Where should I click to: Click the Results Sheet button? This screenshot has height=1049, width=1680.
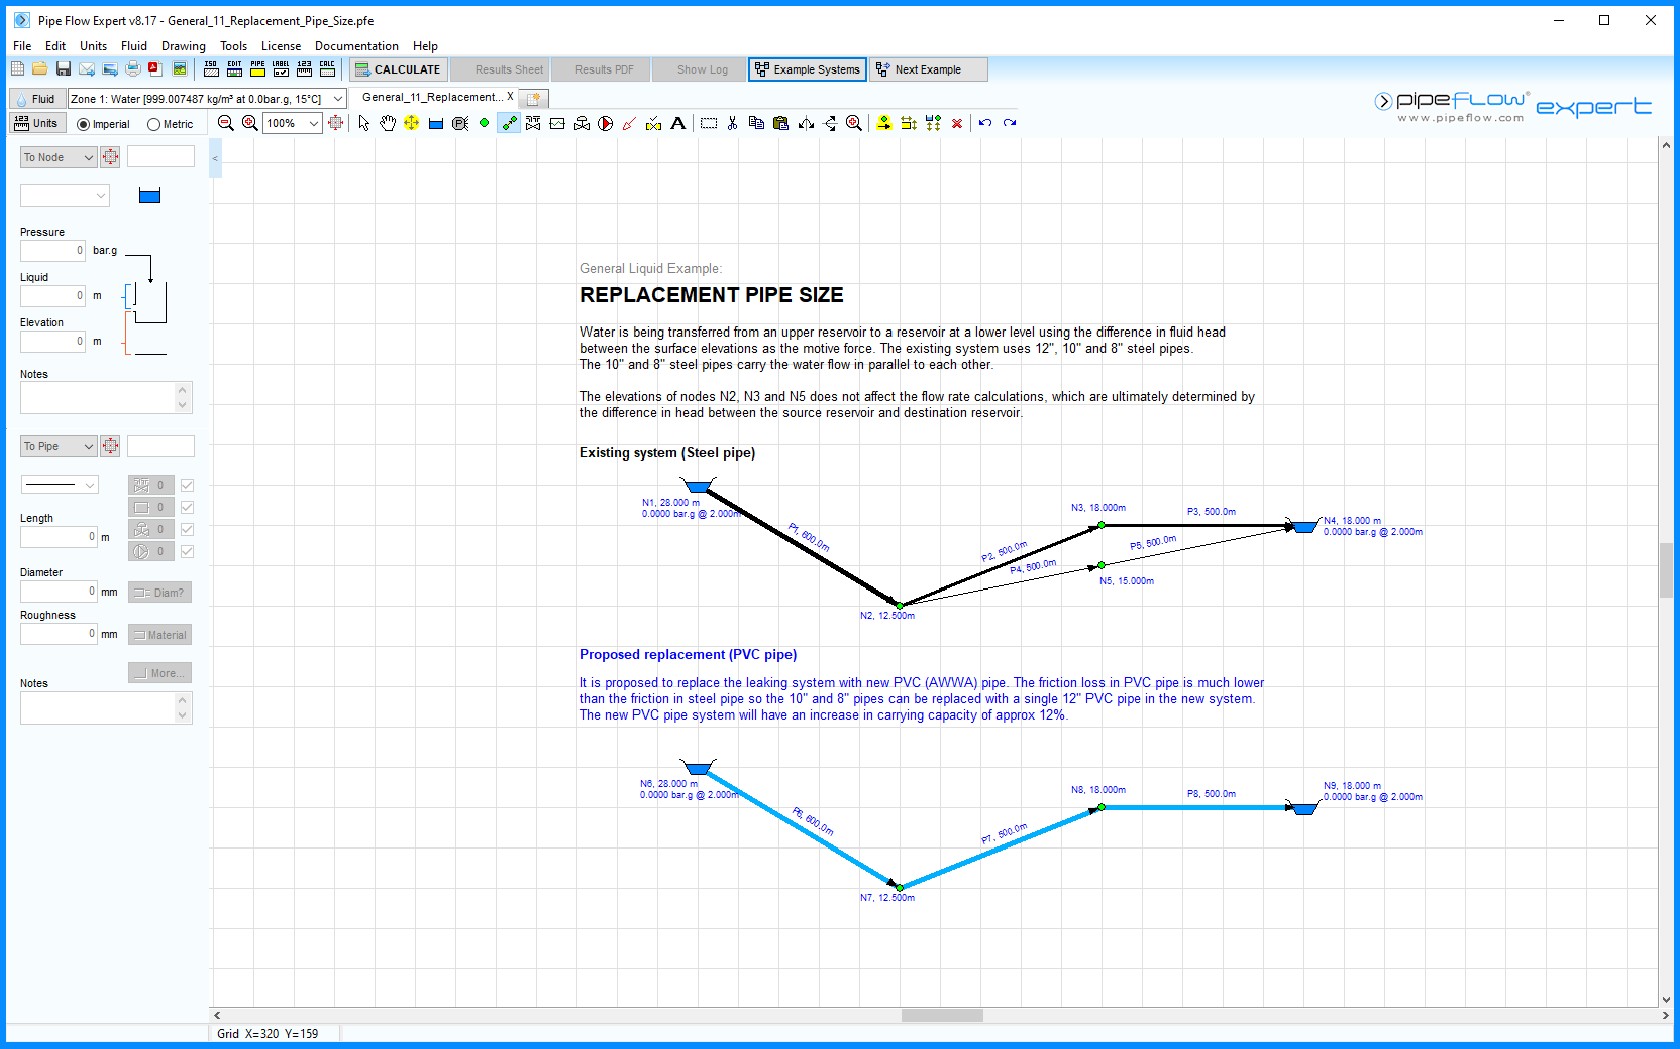500,69
